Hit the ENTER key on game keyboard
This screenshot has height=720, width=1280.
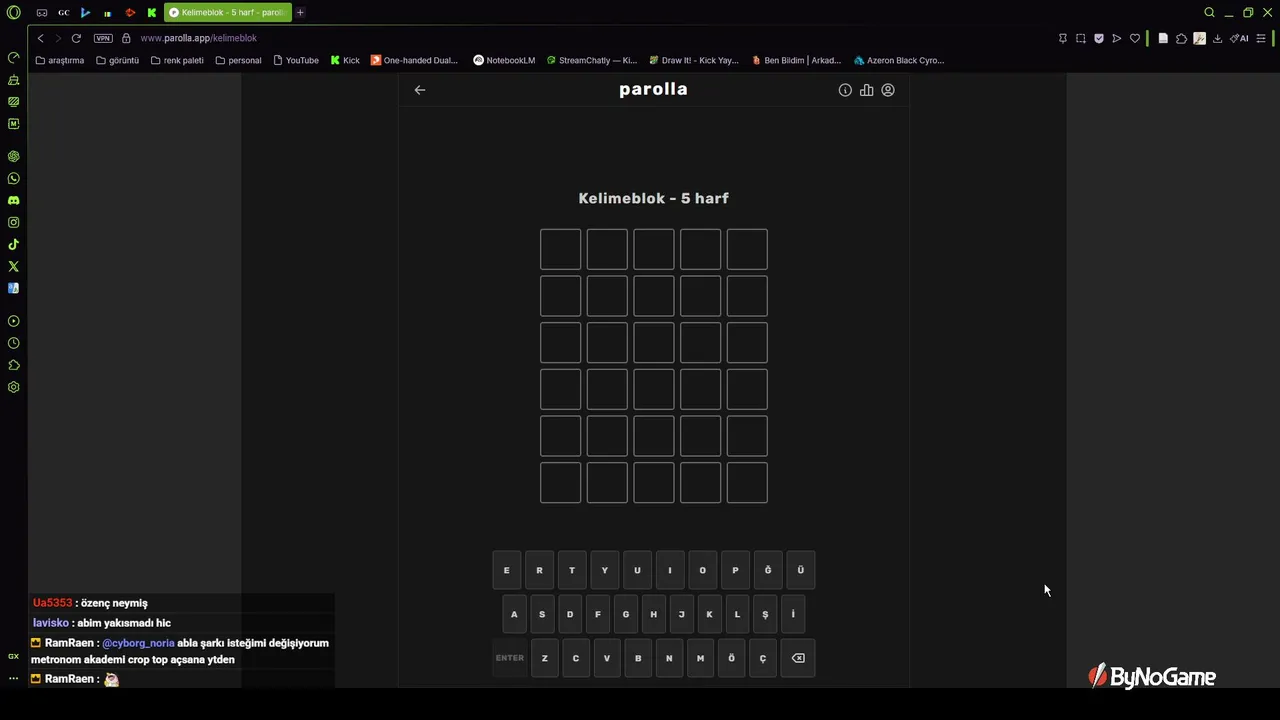click(x=510, y=658)
